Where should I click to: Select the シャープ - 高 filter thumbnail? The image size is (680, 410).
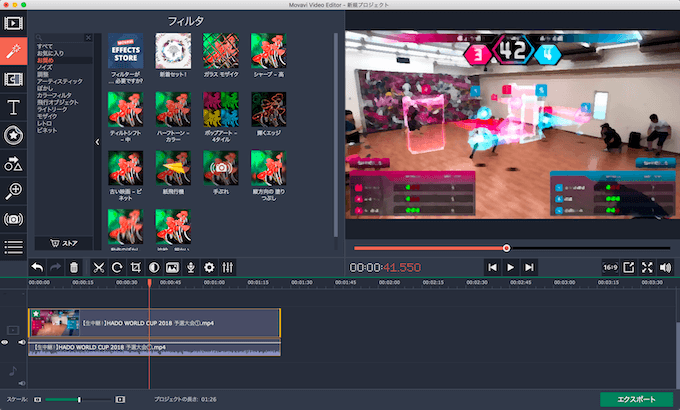pyautogui.click(x=268, y=51)
